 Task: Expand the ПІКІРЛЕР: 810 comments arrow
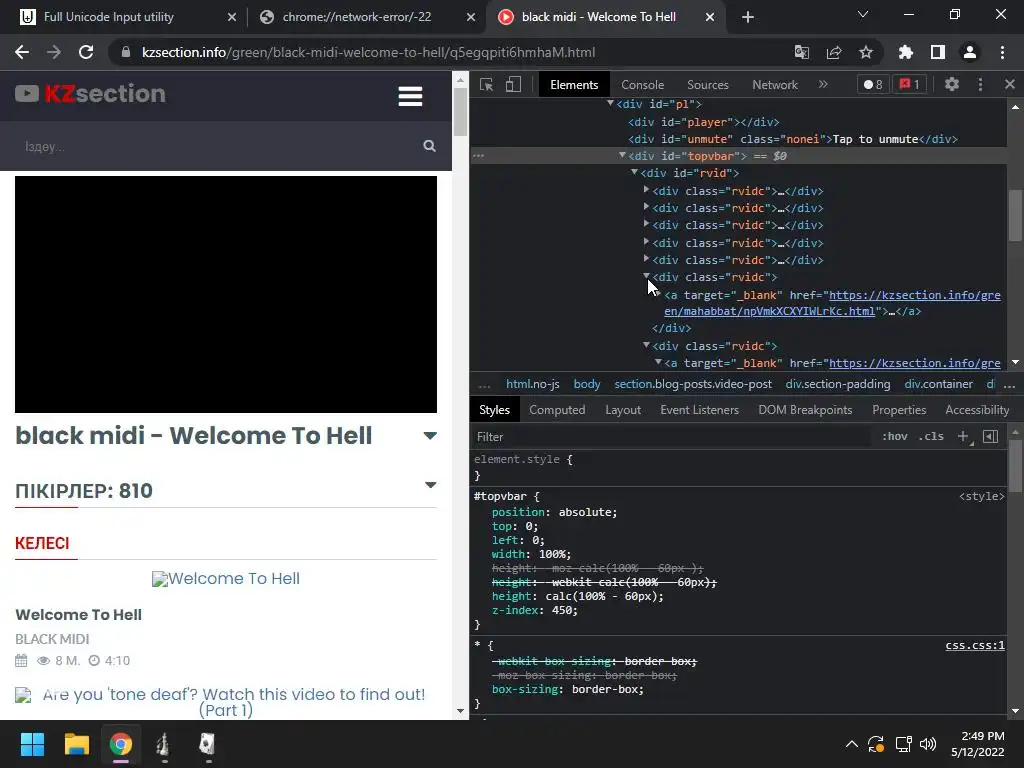coord(430,485)
